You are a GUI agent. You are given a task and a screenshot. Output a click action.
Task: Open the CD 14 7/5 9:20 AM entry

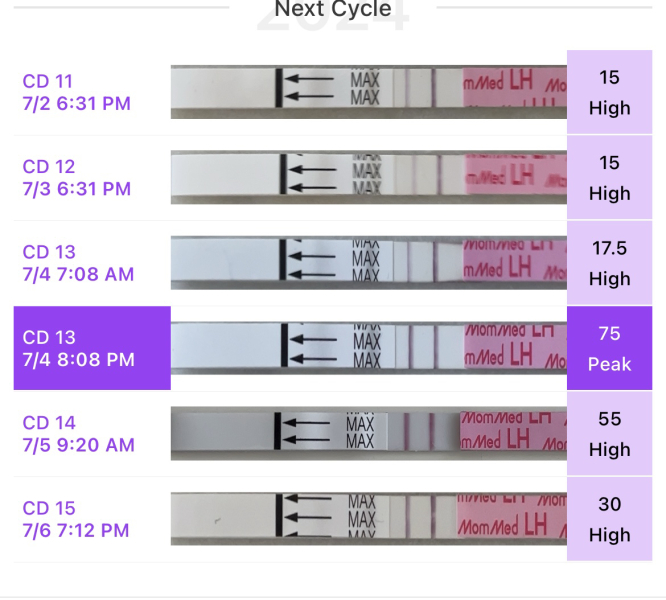pyautogui.click(x=78, y=433)
